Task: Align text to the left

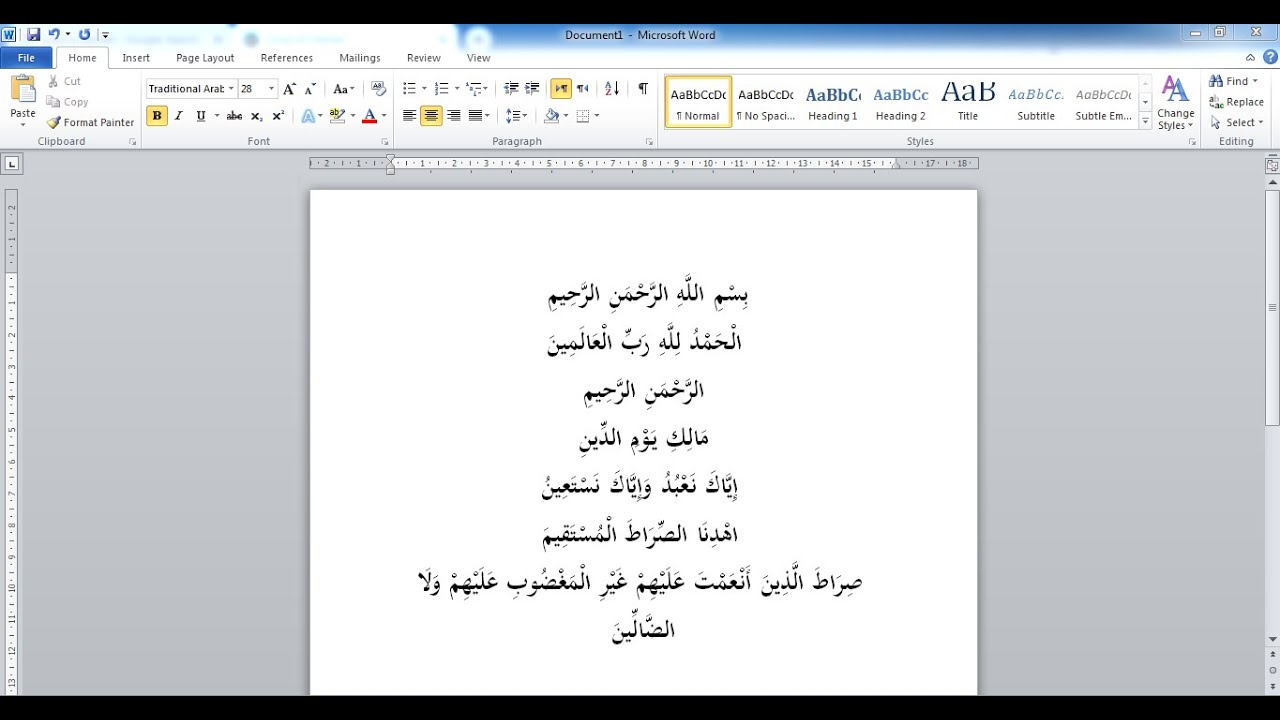Action: 409,116
